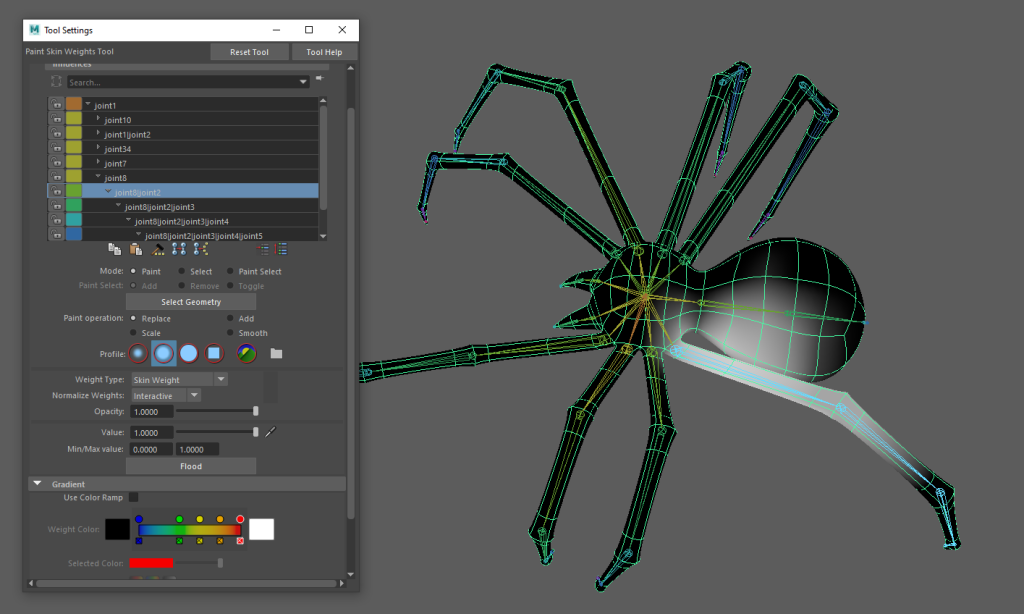1024x614 pixels.
Task: Expand the joint34 tree node
Action: [x=98, y=147]
